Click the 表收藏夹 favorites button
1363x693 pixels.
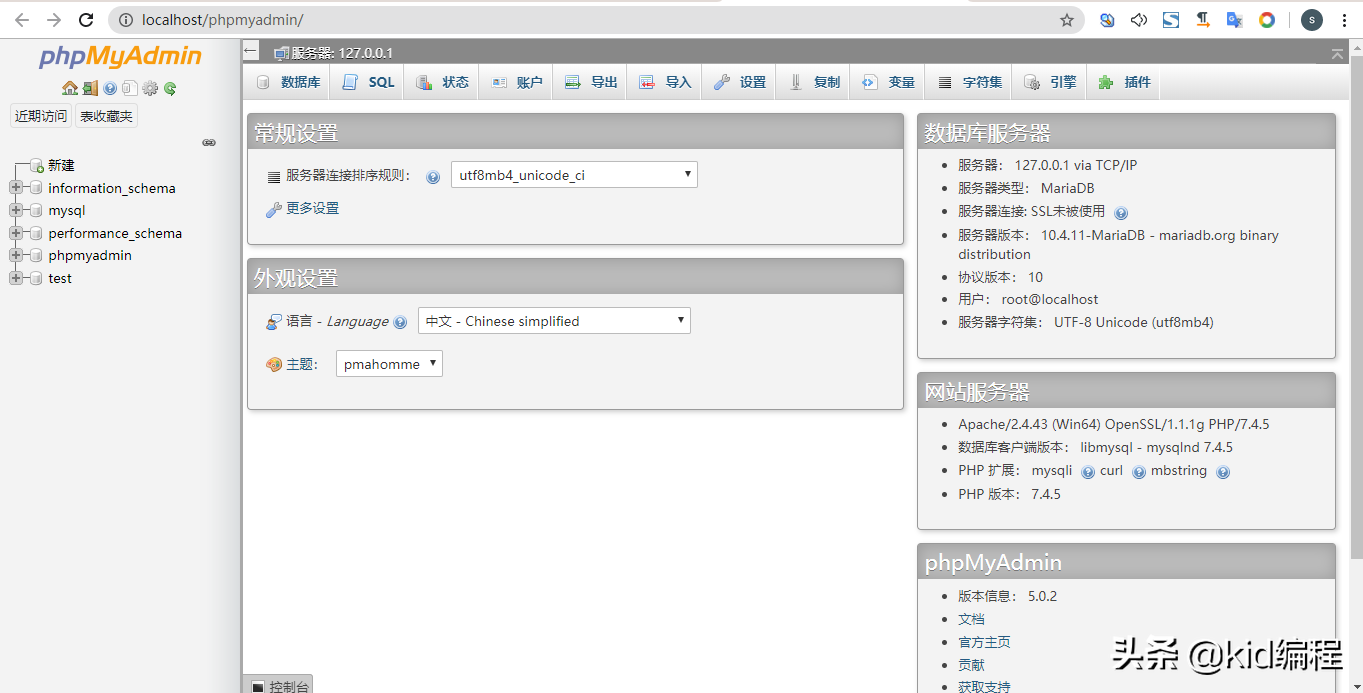(x=106, y=115)
